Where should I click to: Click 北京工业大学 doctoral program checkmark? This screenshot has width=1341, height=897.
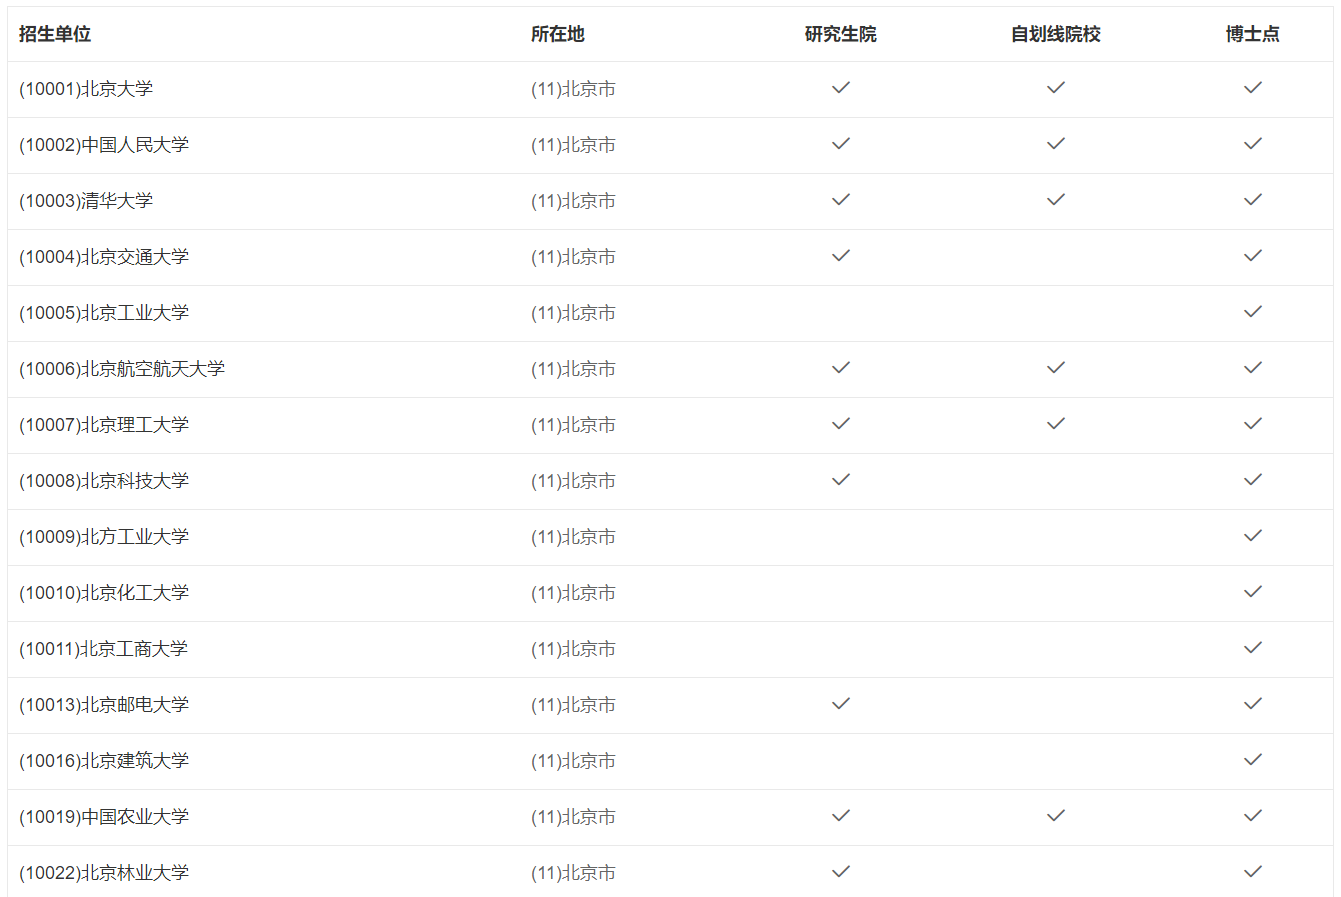[1252, 312]
